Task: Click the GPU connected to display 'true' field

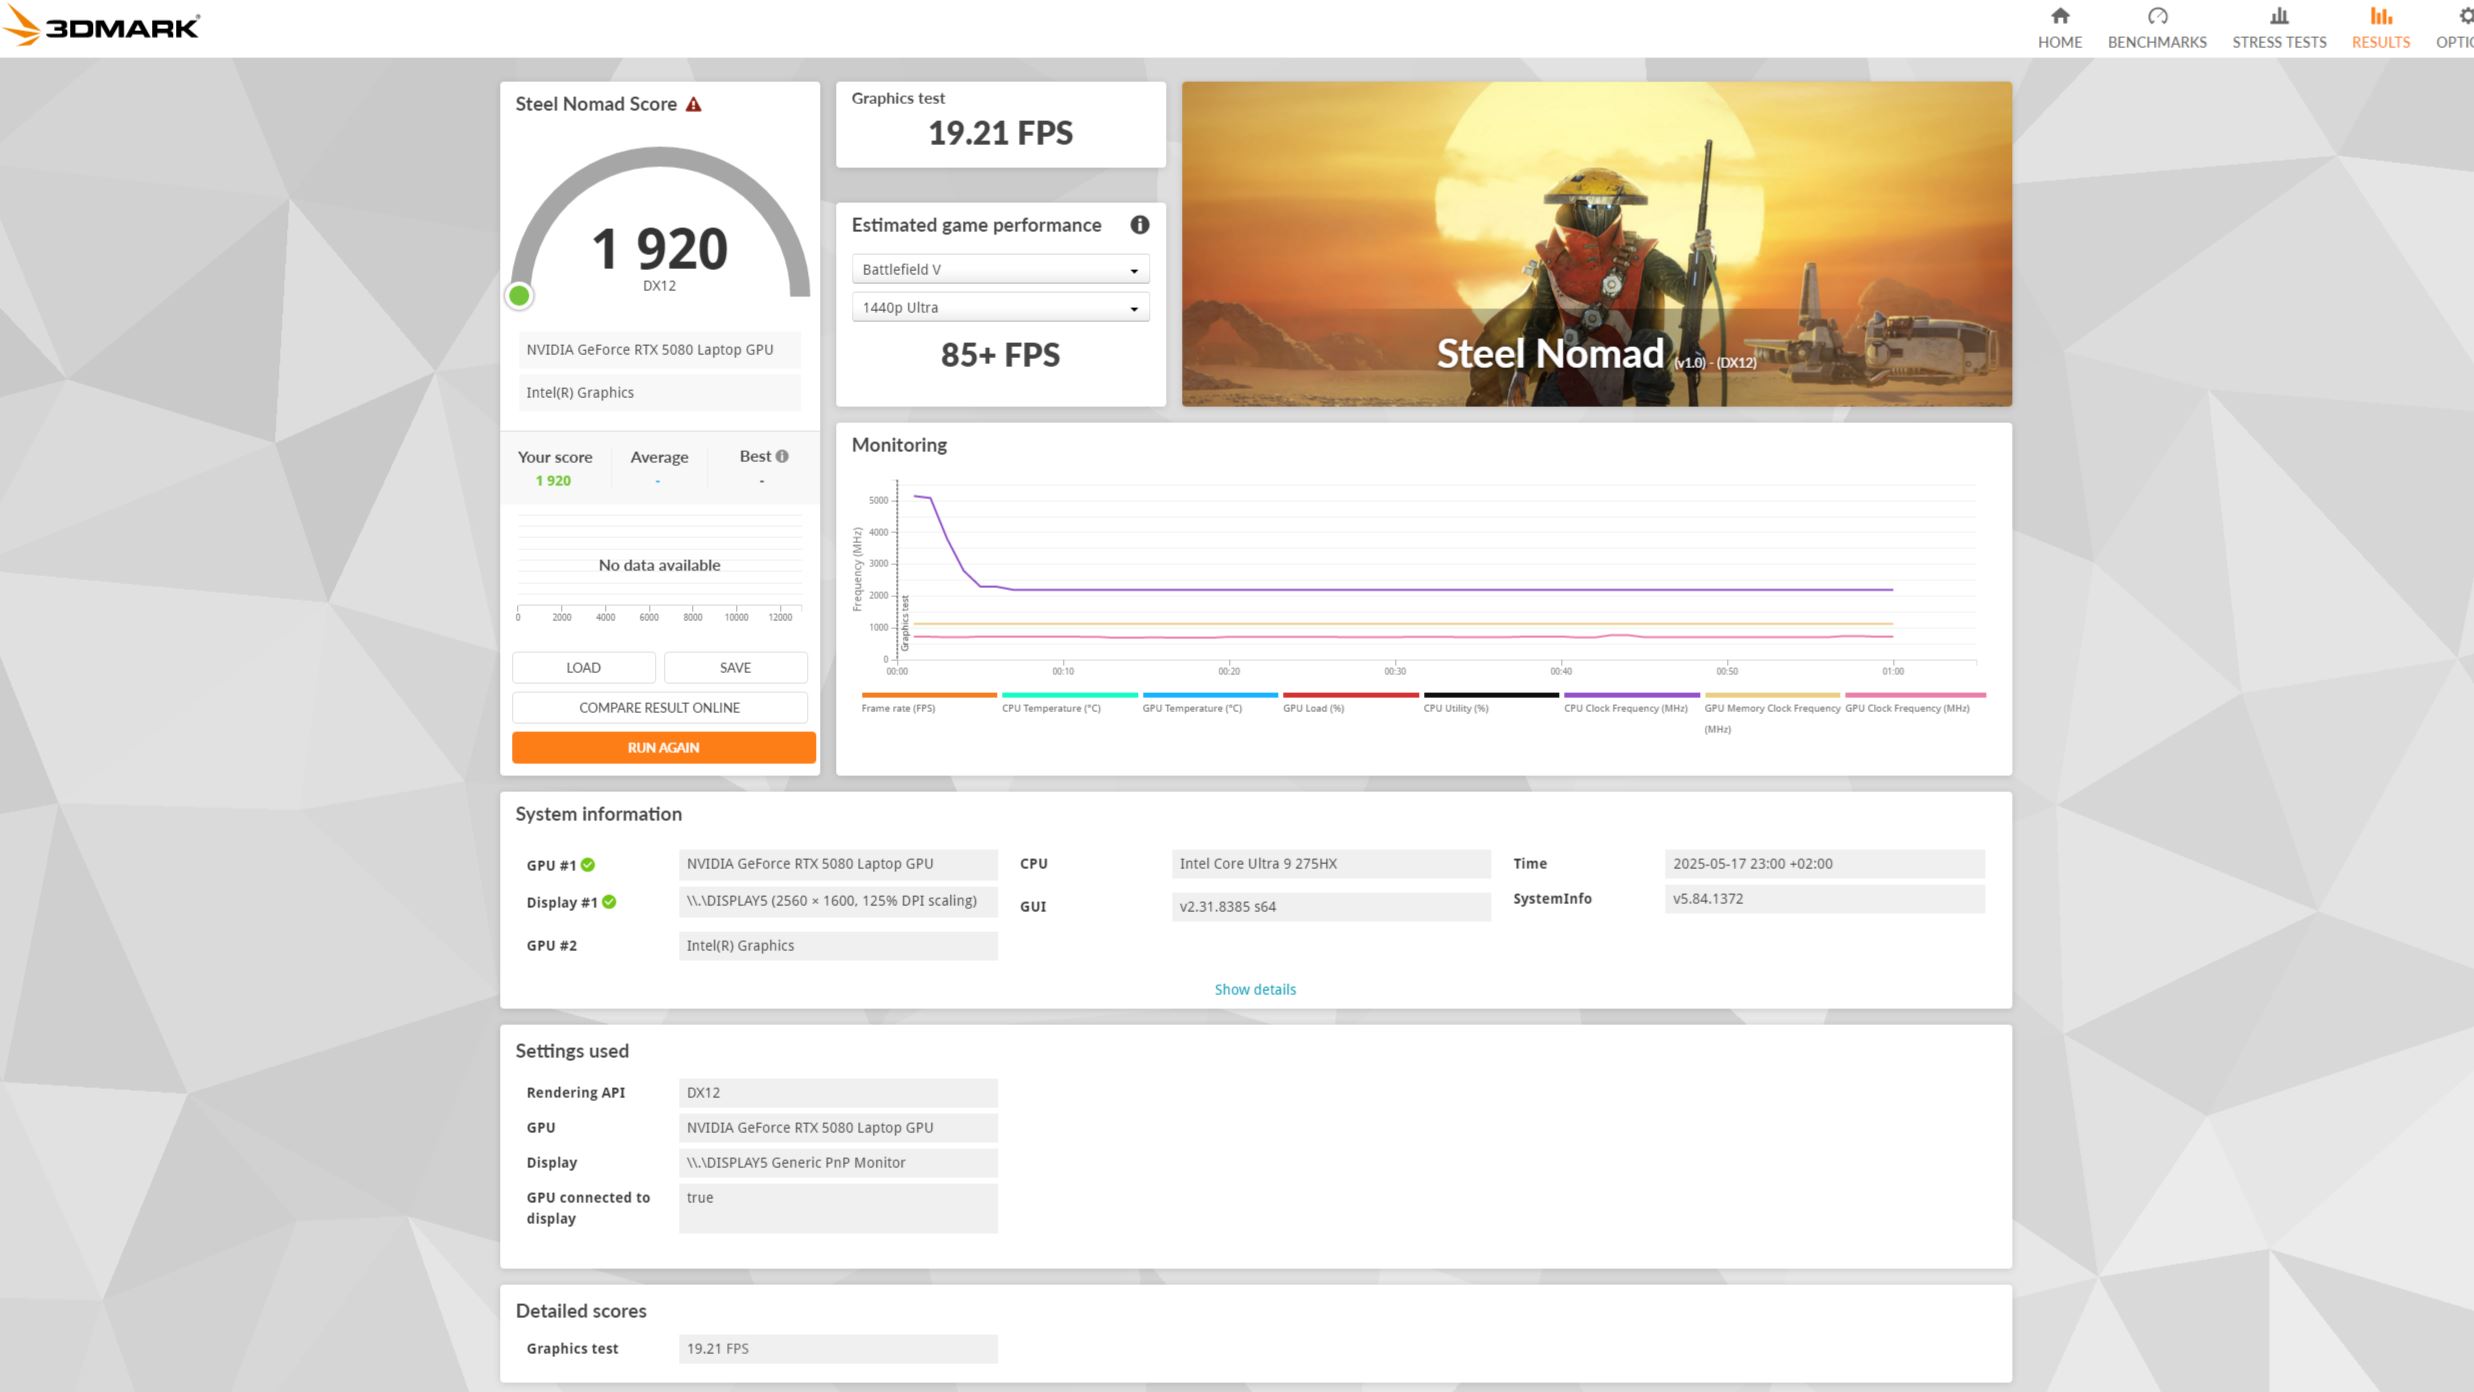Action: (x=838, y=1208)
